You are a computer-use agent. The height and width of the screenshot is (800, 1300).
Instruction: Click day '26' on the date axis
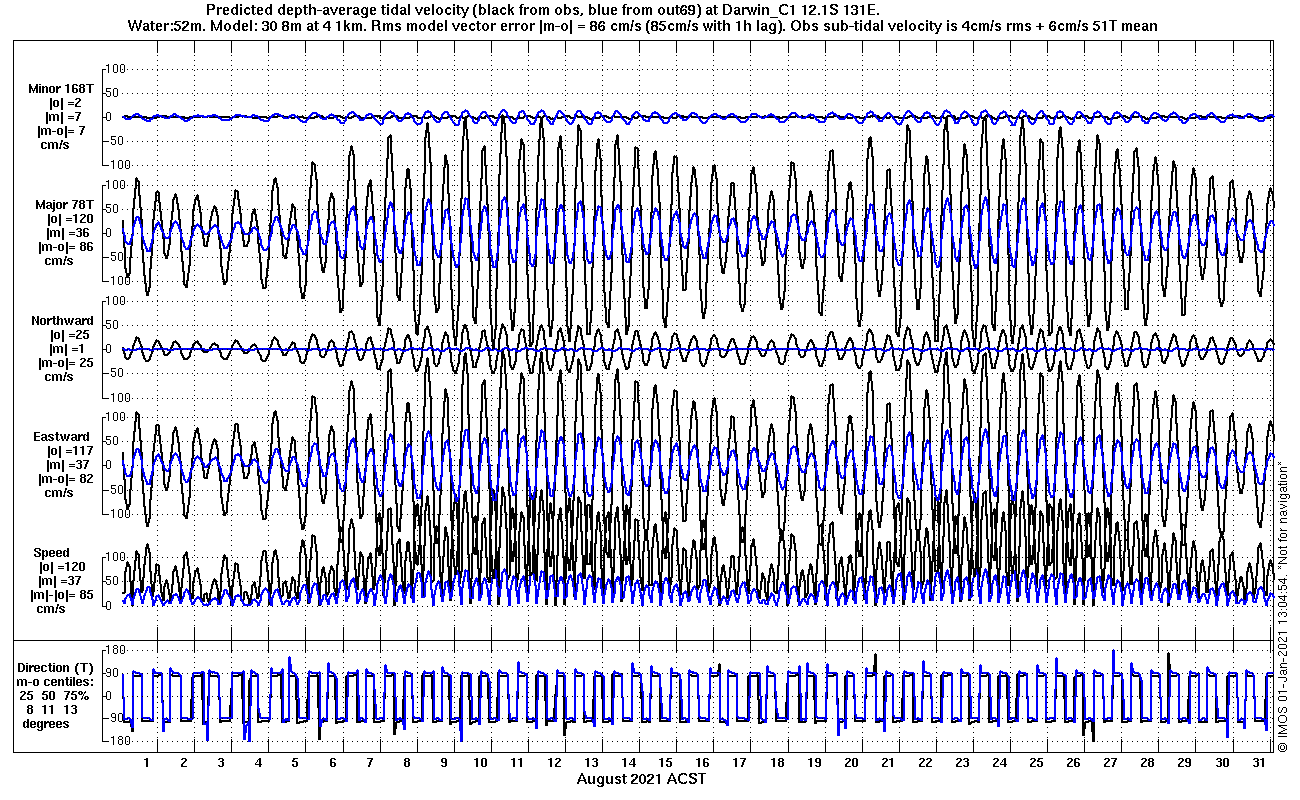[x=1073, y=763]
